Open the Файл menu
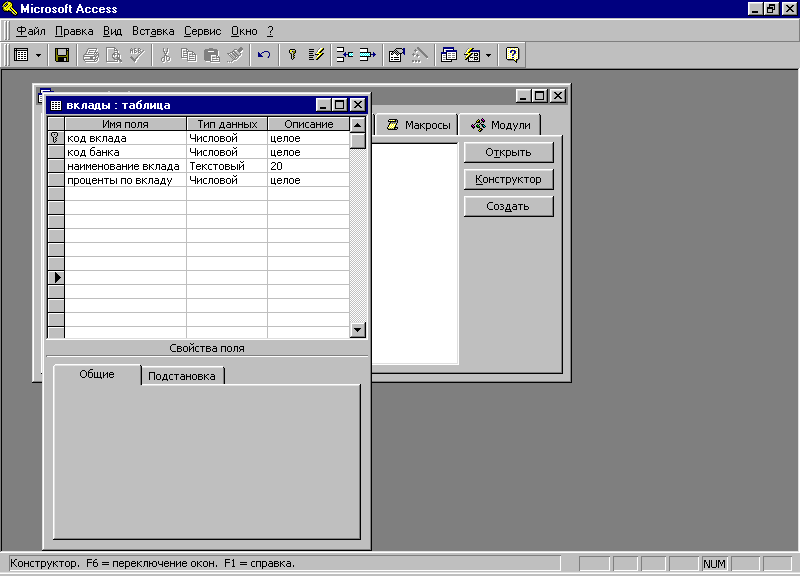Viewport: 800px width, 576px height. 31,31
